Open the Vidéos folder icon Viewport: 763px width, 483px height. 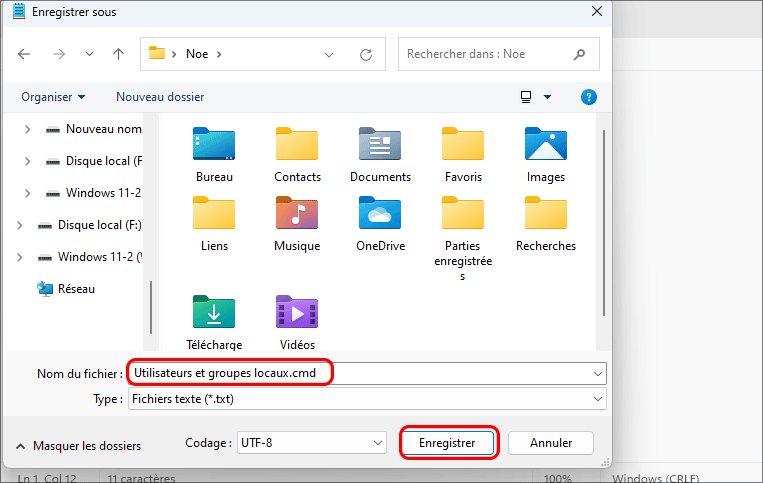(x=297, y=314)
